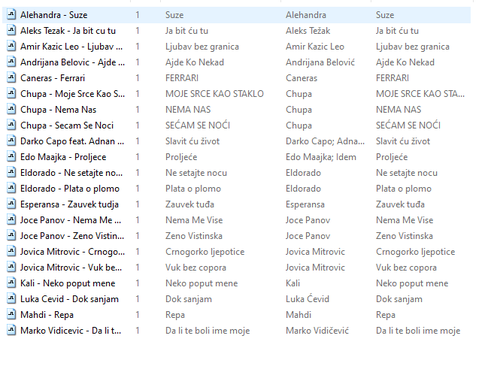Viewport: 500px width, 366px height.
Task: Click gray title cell 'Crnogorko ljepotice'
Action: (x=205, y=252)
